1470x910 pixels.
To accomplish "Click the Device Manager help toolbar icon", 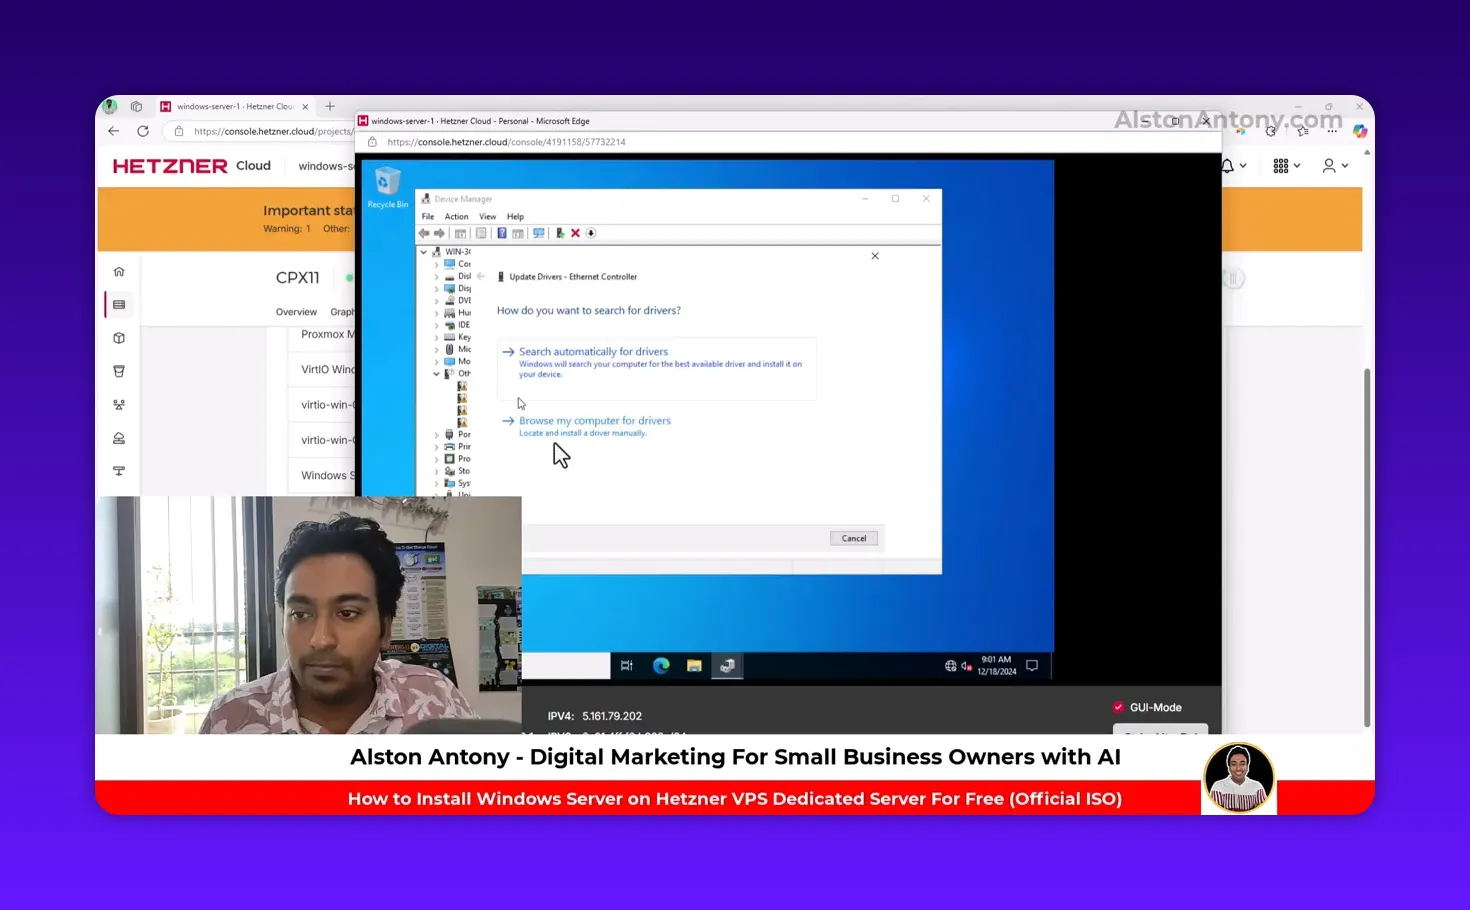I will pos(502,233).
